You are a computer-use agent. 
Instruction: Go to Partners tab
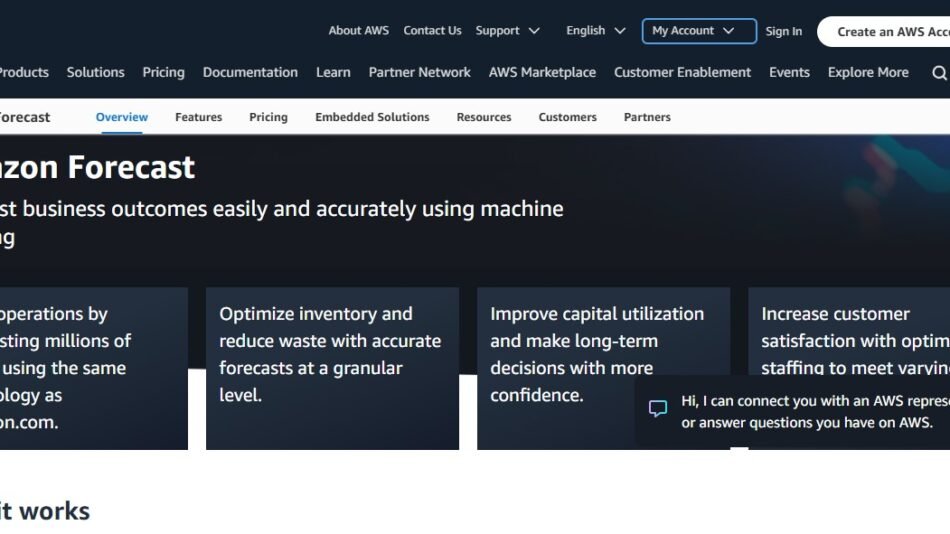[647, 117]
